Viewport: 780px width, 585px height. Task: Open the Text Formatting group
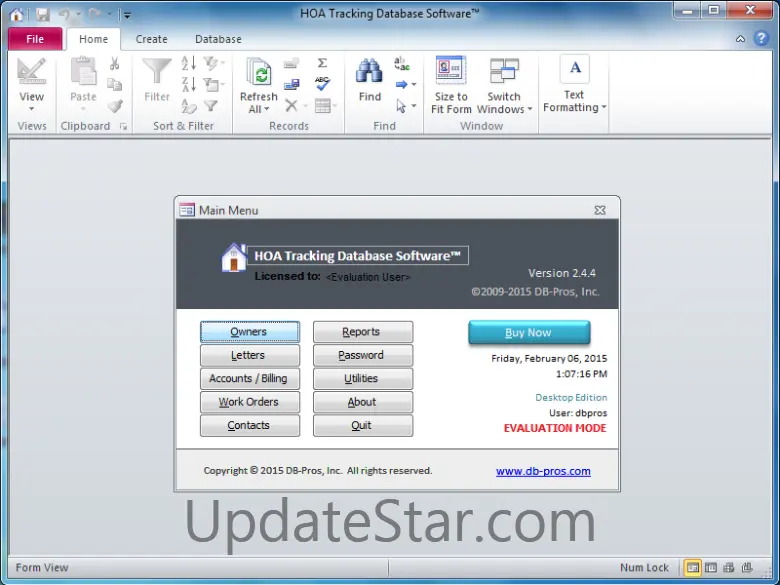coord(575,84)
